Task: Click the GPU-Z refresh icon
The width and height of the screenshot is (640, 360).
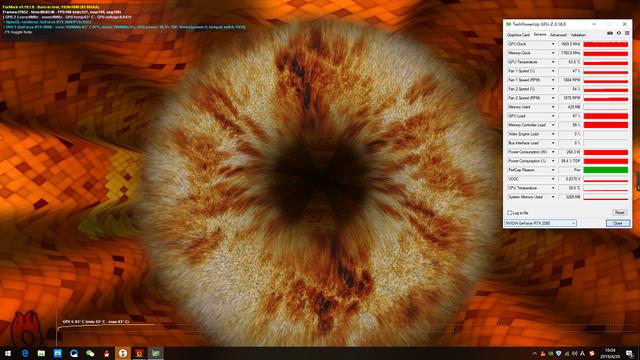Action: pyautogui.click(x=619, y=33)
